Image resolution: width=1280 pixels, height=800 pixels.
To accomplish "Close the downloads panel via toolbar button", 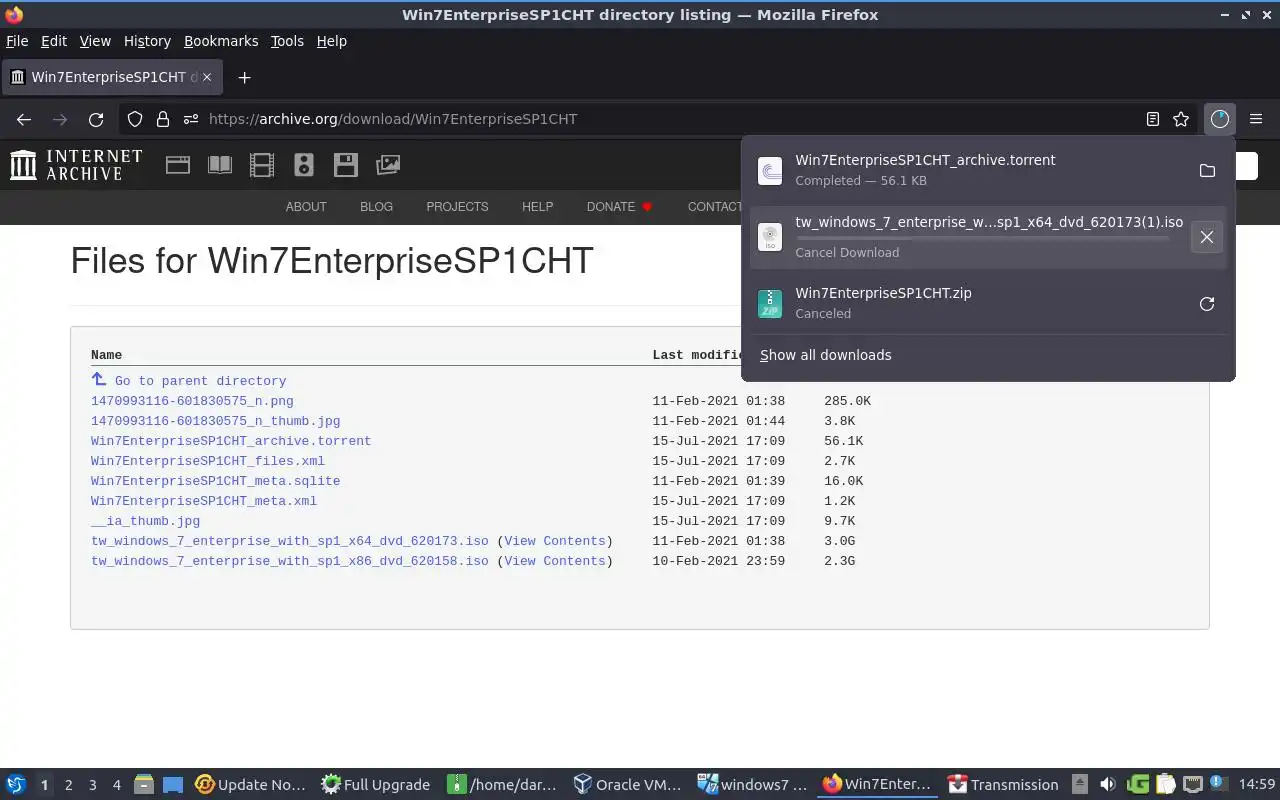I will (x=1220, y=119).
